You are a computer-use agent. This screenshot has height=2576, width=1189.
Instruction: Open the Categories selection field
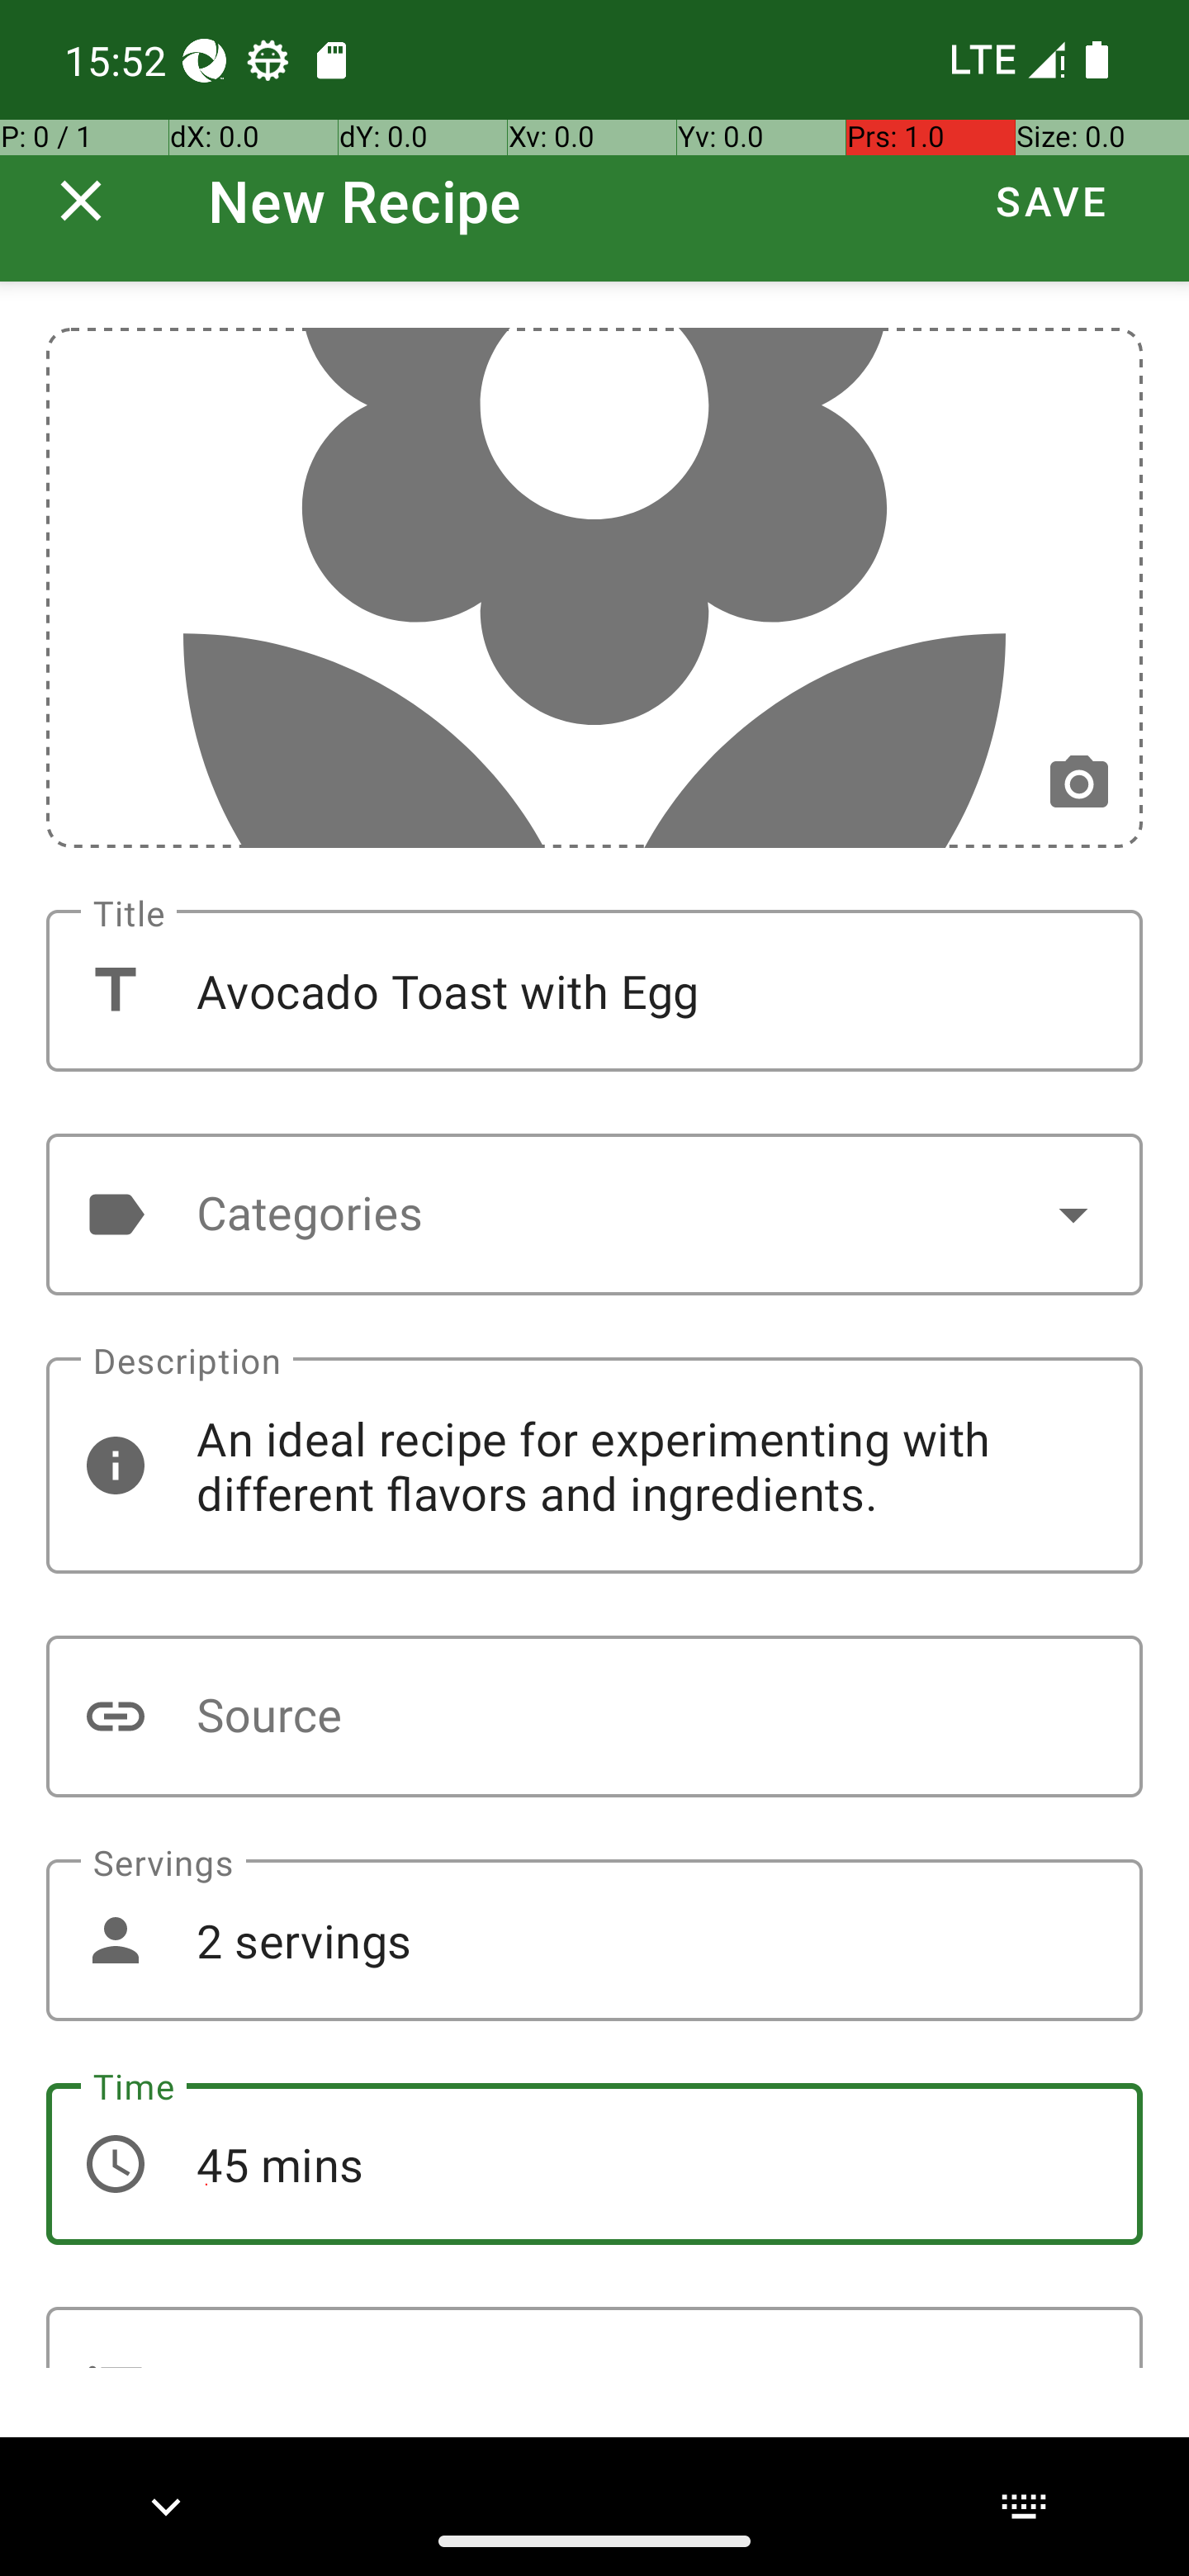tap(594, 1214)
